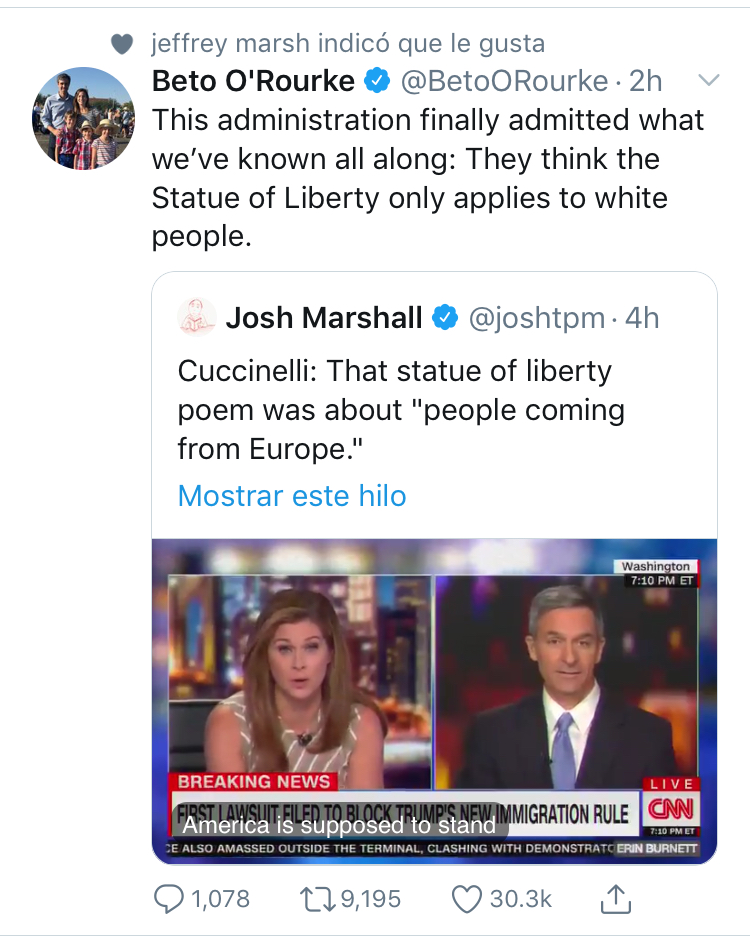Play the embedded CNN video clip

434,702
